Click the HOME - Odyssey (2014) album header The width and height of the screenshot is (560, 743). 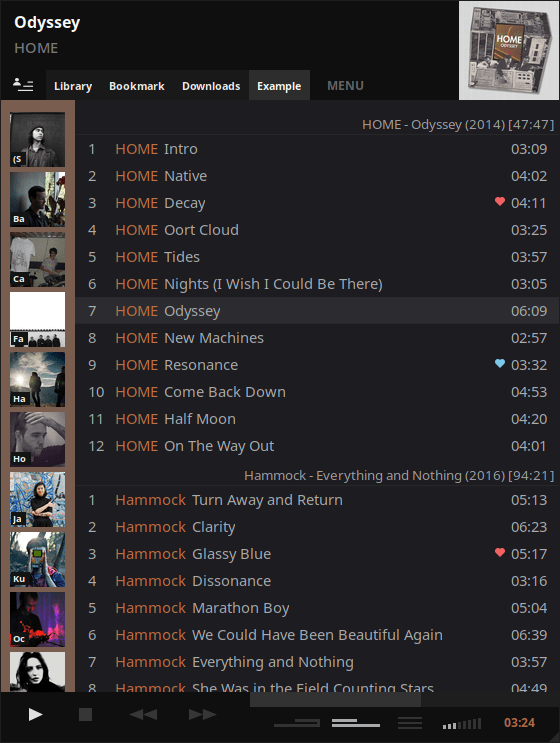click(x=458, y=125)
